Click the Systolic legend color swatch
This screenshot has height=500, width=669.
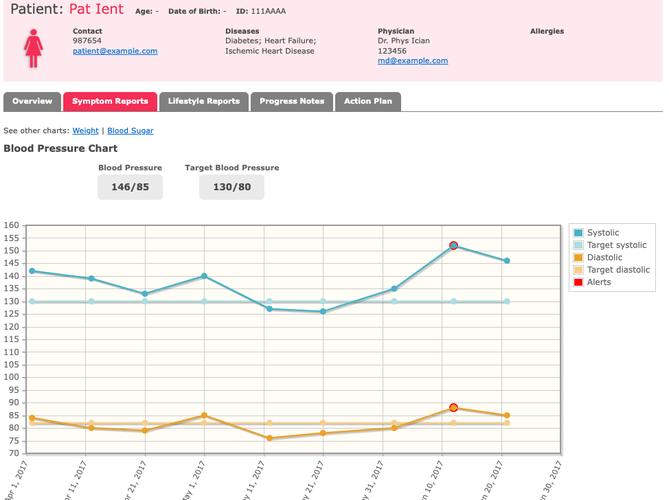tap(578, 233)
